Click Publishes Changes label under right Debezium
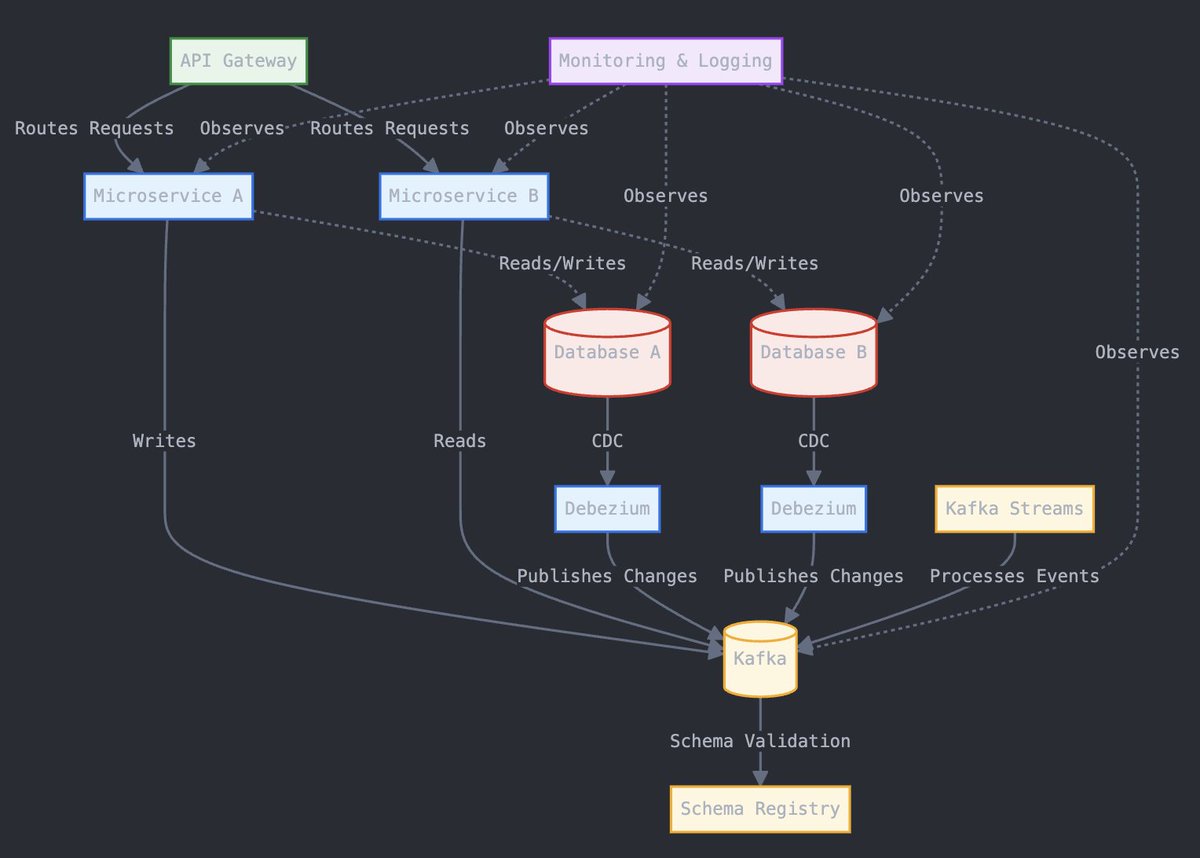Viewport: 1200px width, 858px height. 813,576
